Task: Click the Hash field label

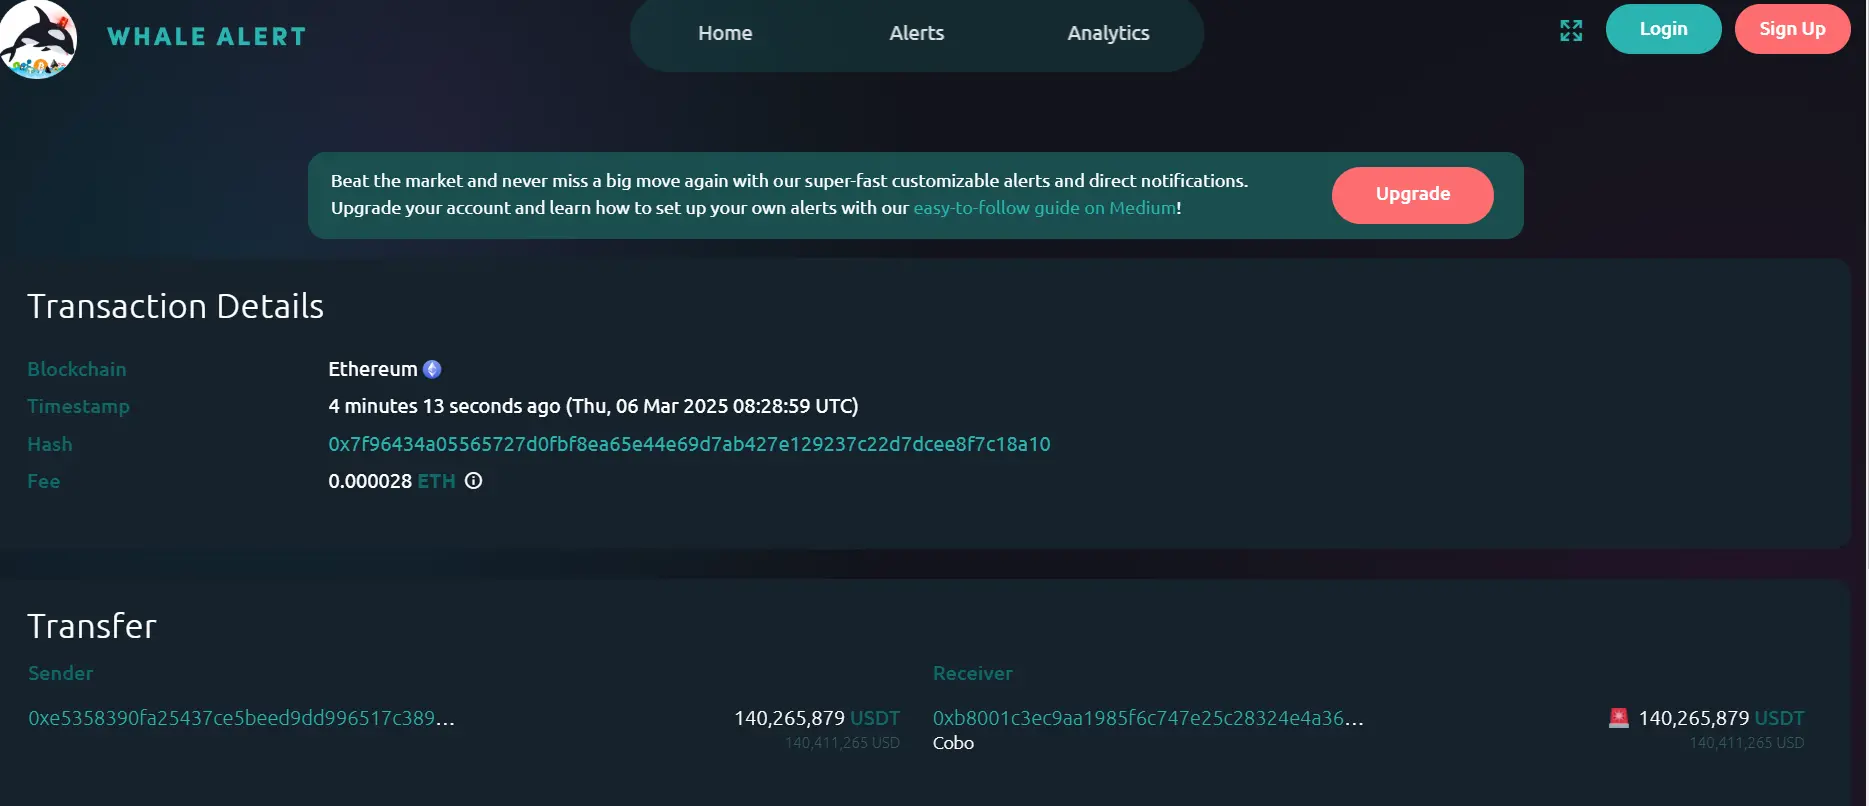Action: [50, 444]
